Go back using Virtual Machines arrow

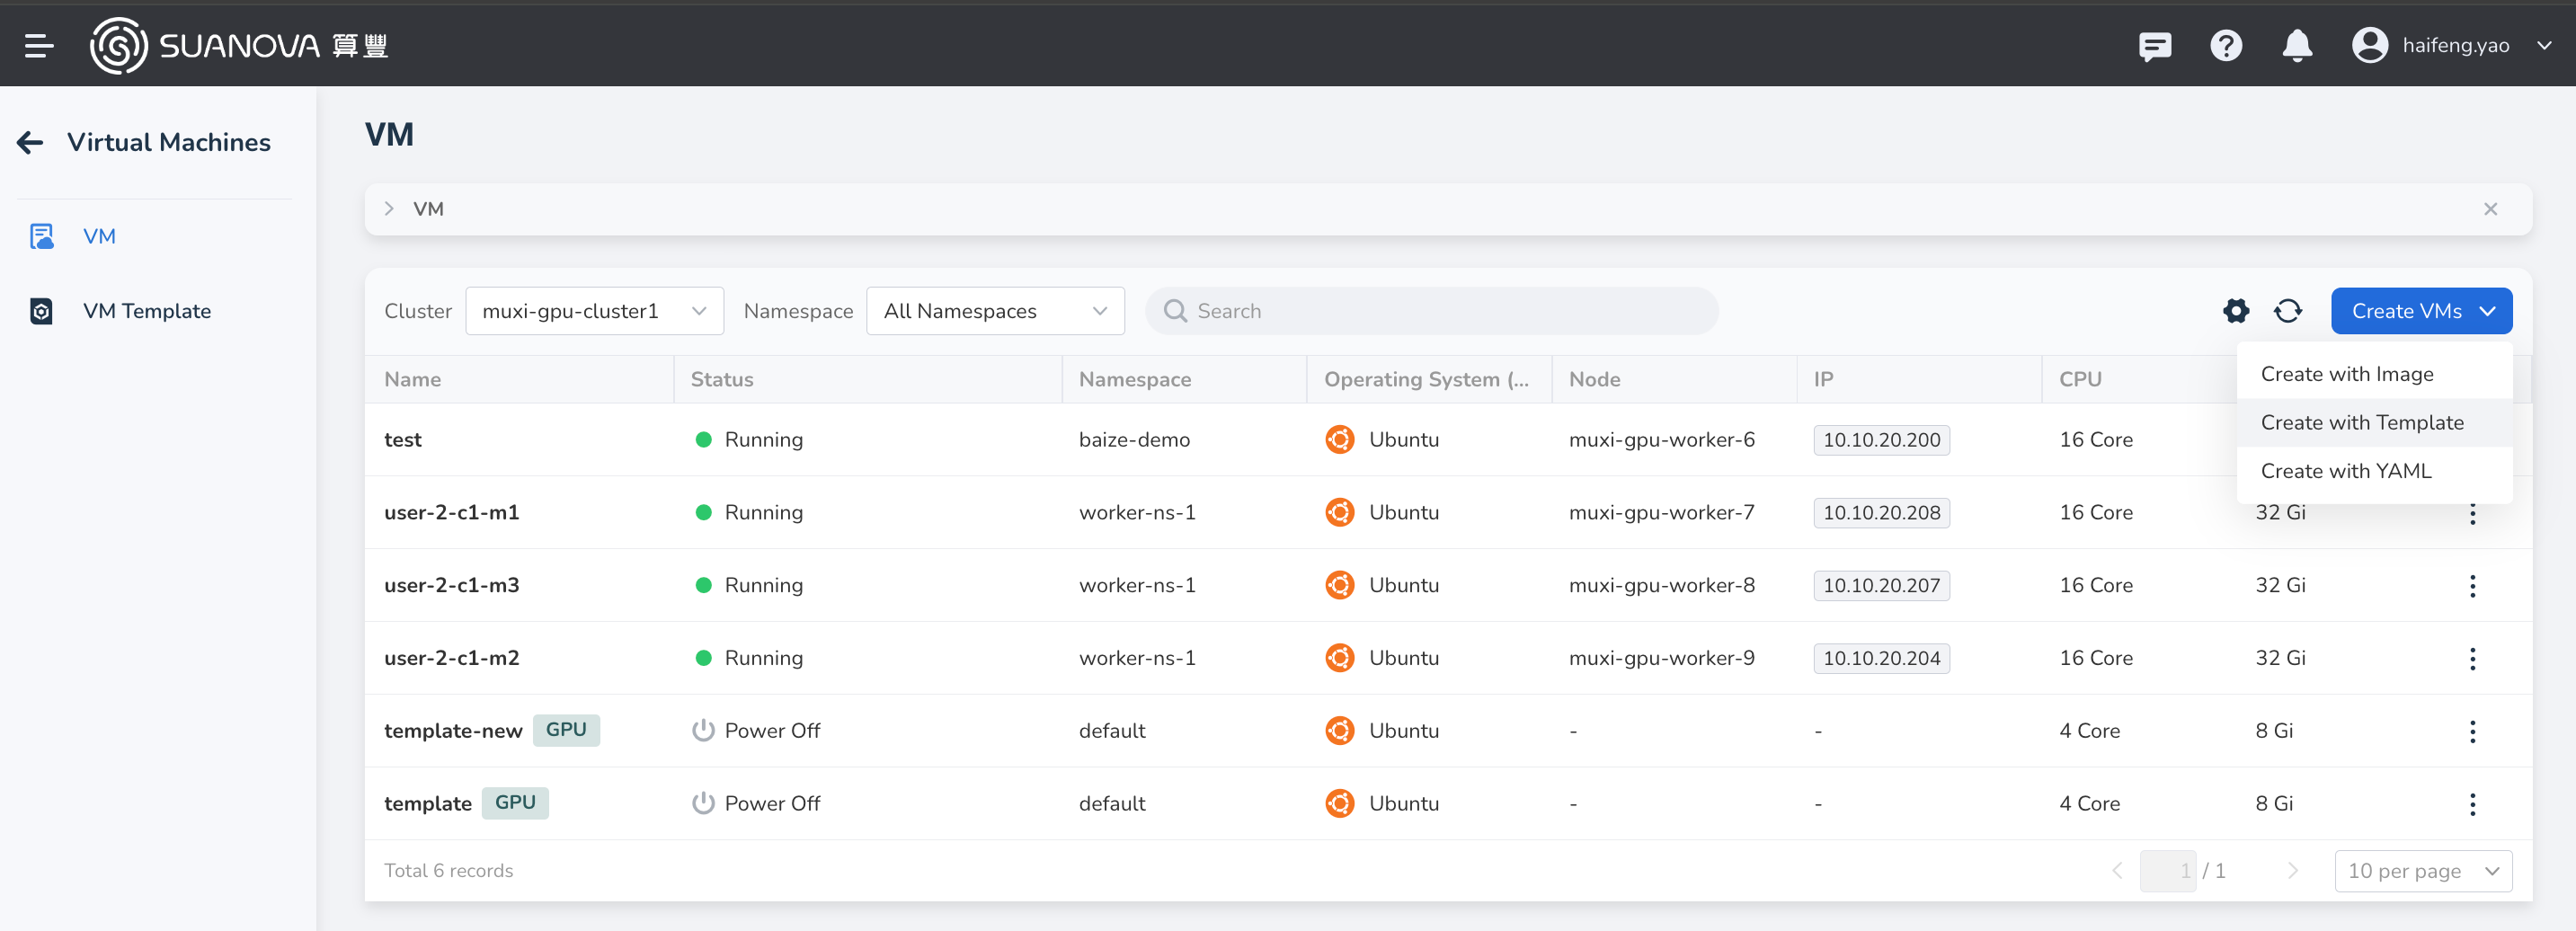[x=30, y=142]
